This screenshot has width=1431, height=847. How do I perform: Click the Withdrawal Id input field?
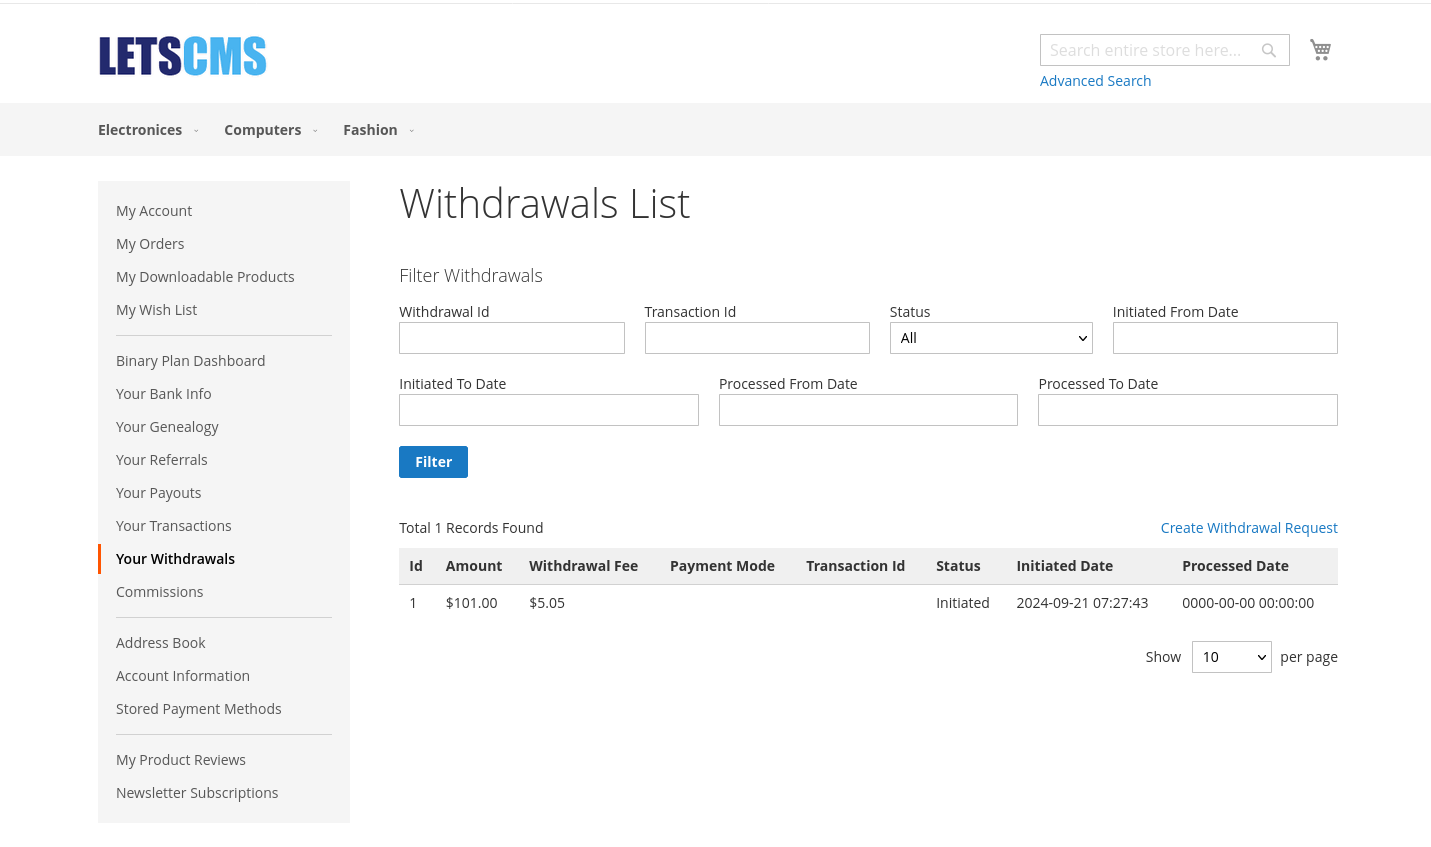tap(511, 337)
